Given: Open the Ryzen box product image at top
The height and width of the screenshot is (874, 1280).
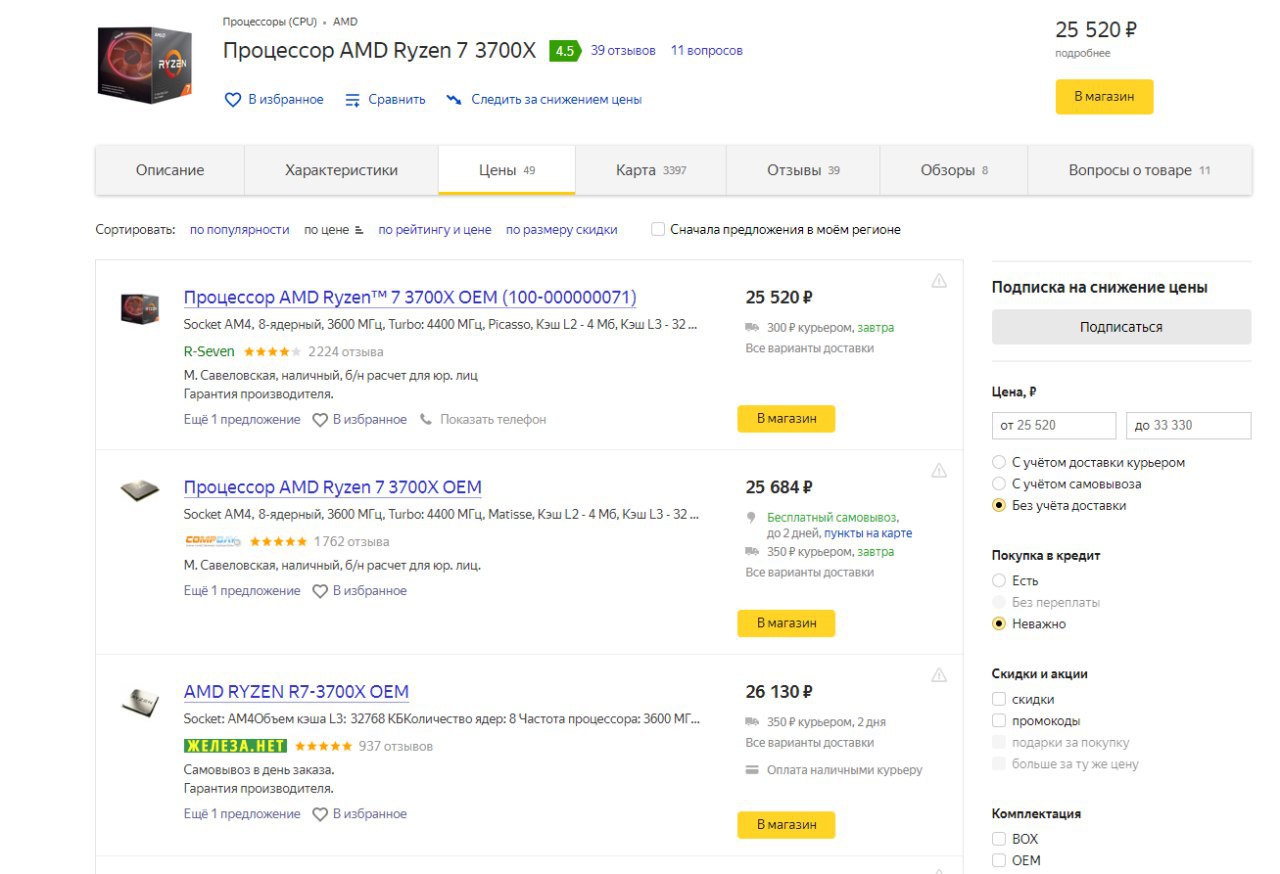Looking at the screenshot, I should 144,64.
